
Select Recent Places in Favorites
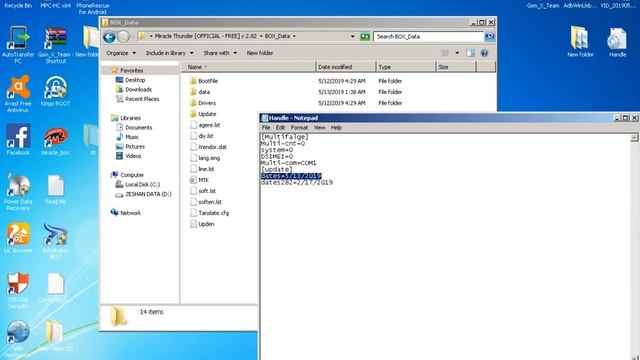pos(137,99)
